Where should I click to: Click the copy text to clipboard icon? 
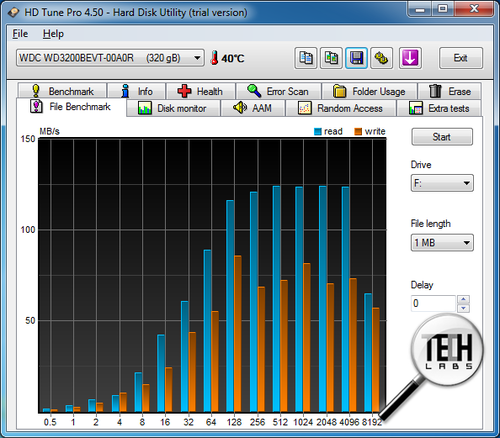click(306, 58)
